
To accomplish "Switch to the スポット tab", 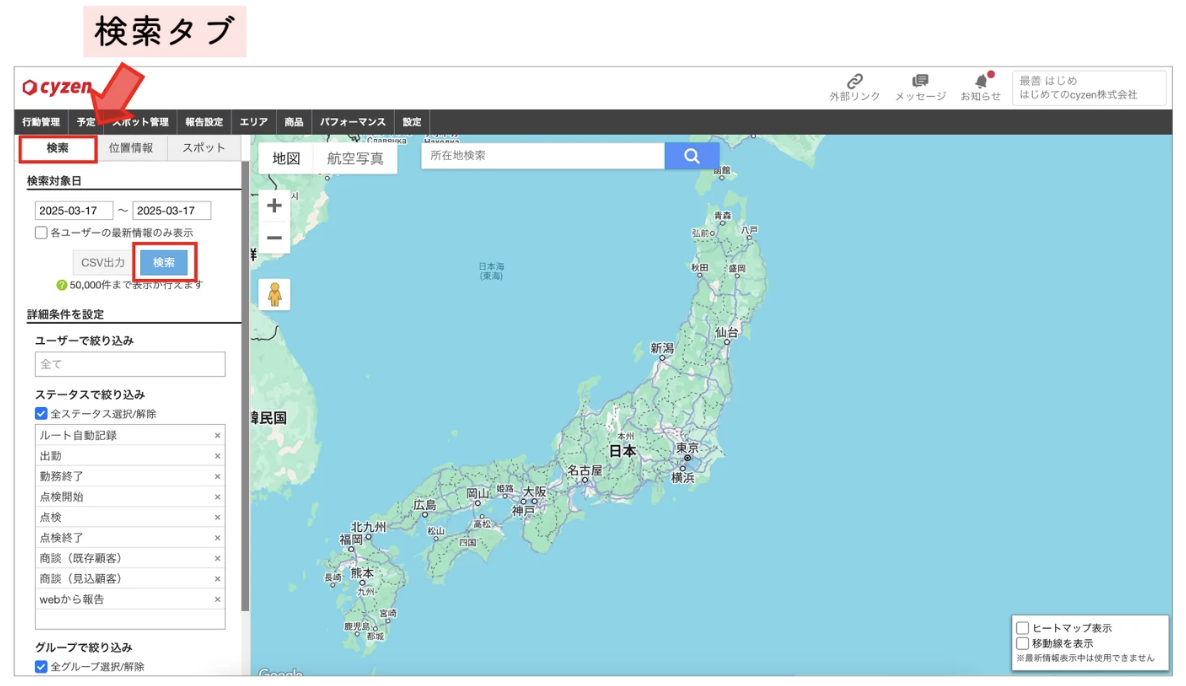I will pos(203,148).
